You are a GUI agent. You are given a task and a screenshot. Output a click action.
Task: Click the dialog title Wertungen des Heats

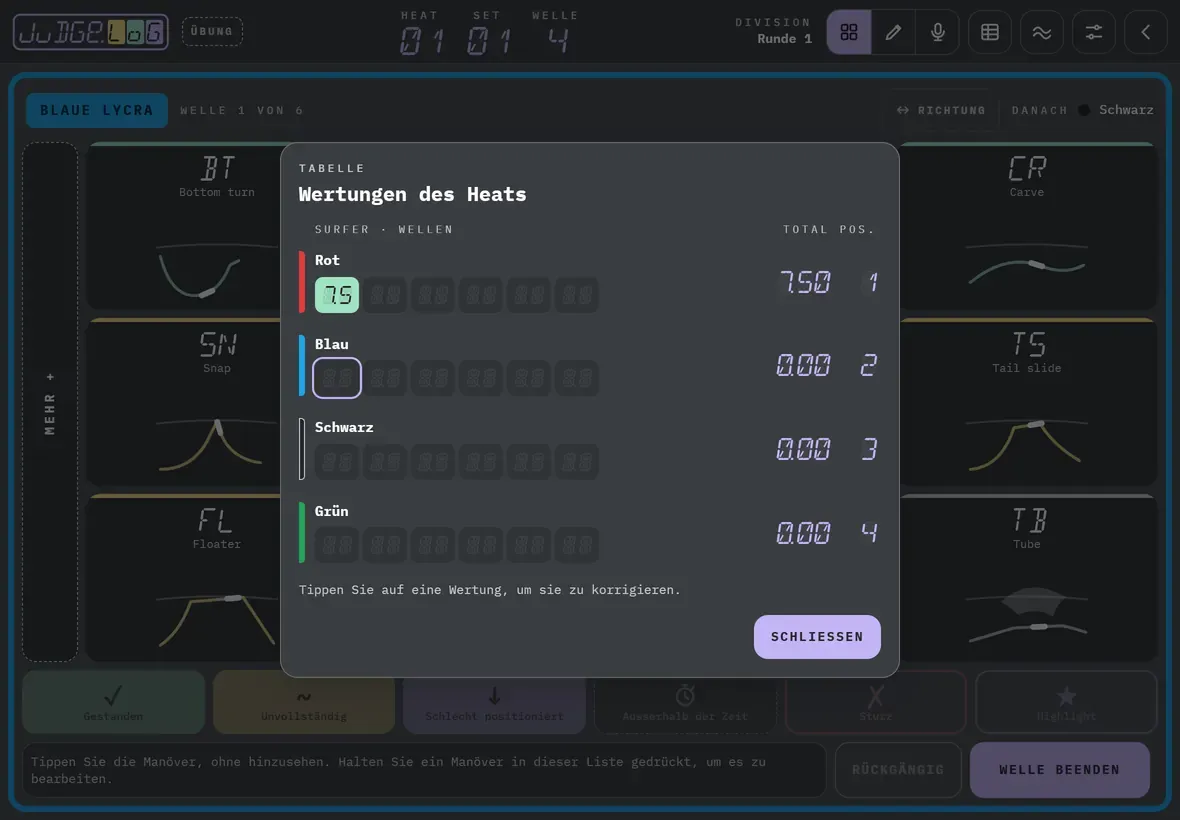[412, 194]
